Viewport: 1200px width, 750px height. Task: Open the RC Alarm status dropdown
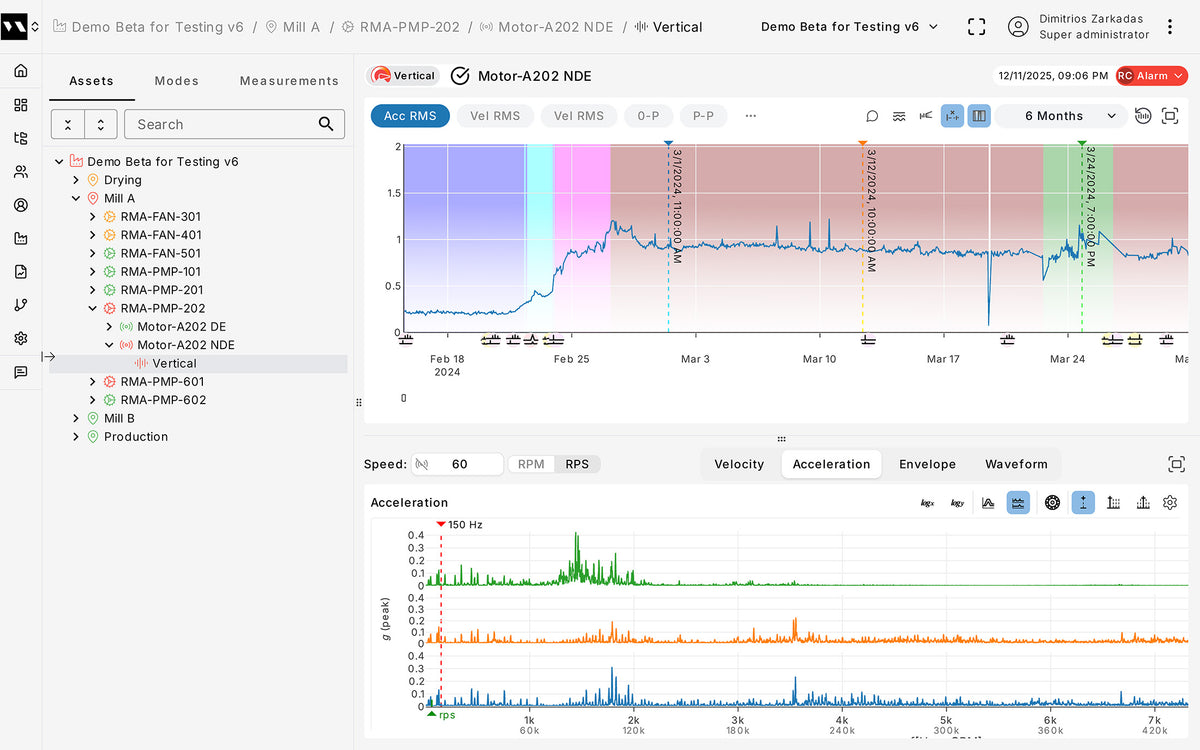(x=1152, y=76)
